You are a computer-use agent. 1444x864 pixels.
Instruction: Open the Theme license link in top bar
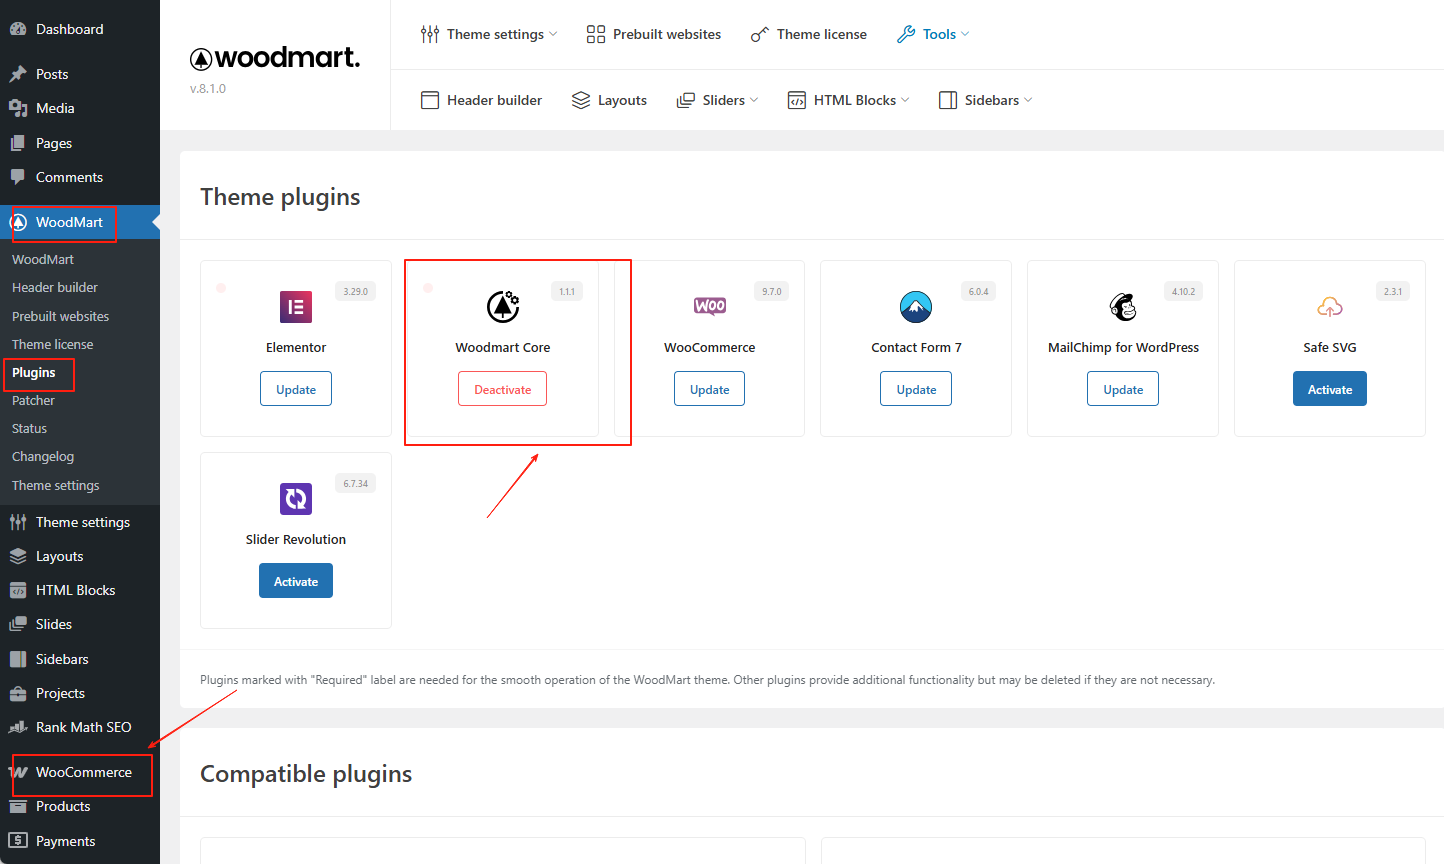tap(809, 34)
